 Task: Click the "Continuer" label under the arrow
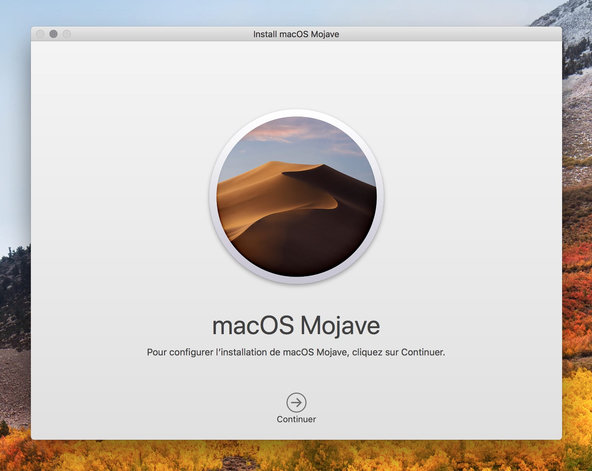click(296, 419)
